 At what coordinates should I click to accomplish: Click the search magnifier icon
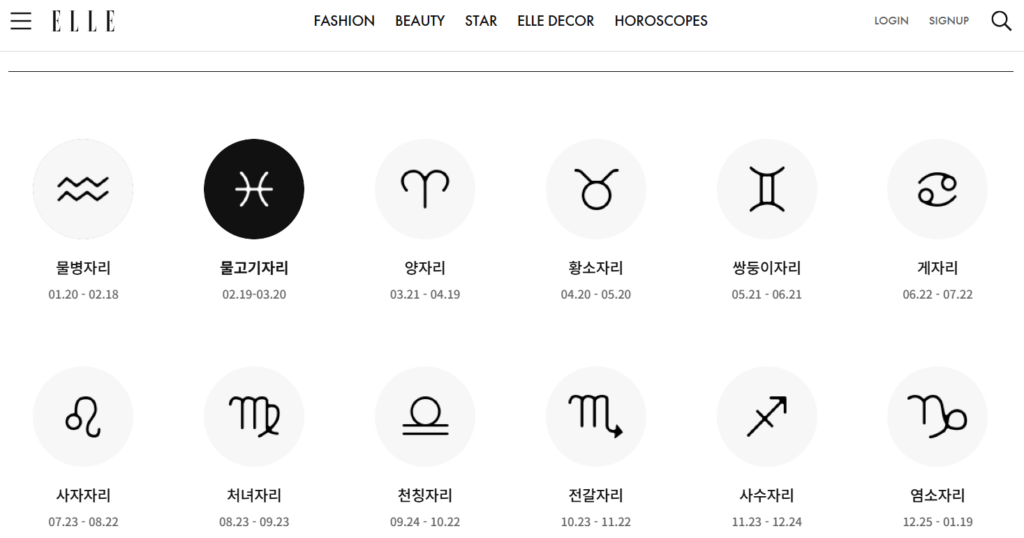pos(1001,21)
